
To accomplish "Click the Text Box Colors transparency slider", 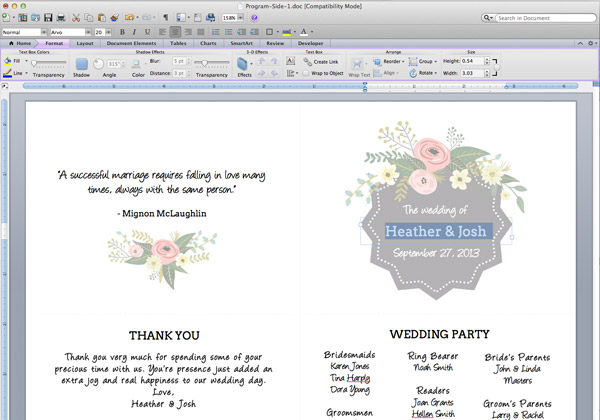I will click(49, 63).
